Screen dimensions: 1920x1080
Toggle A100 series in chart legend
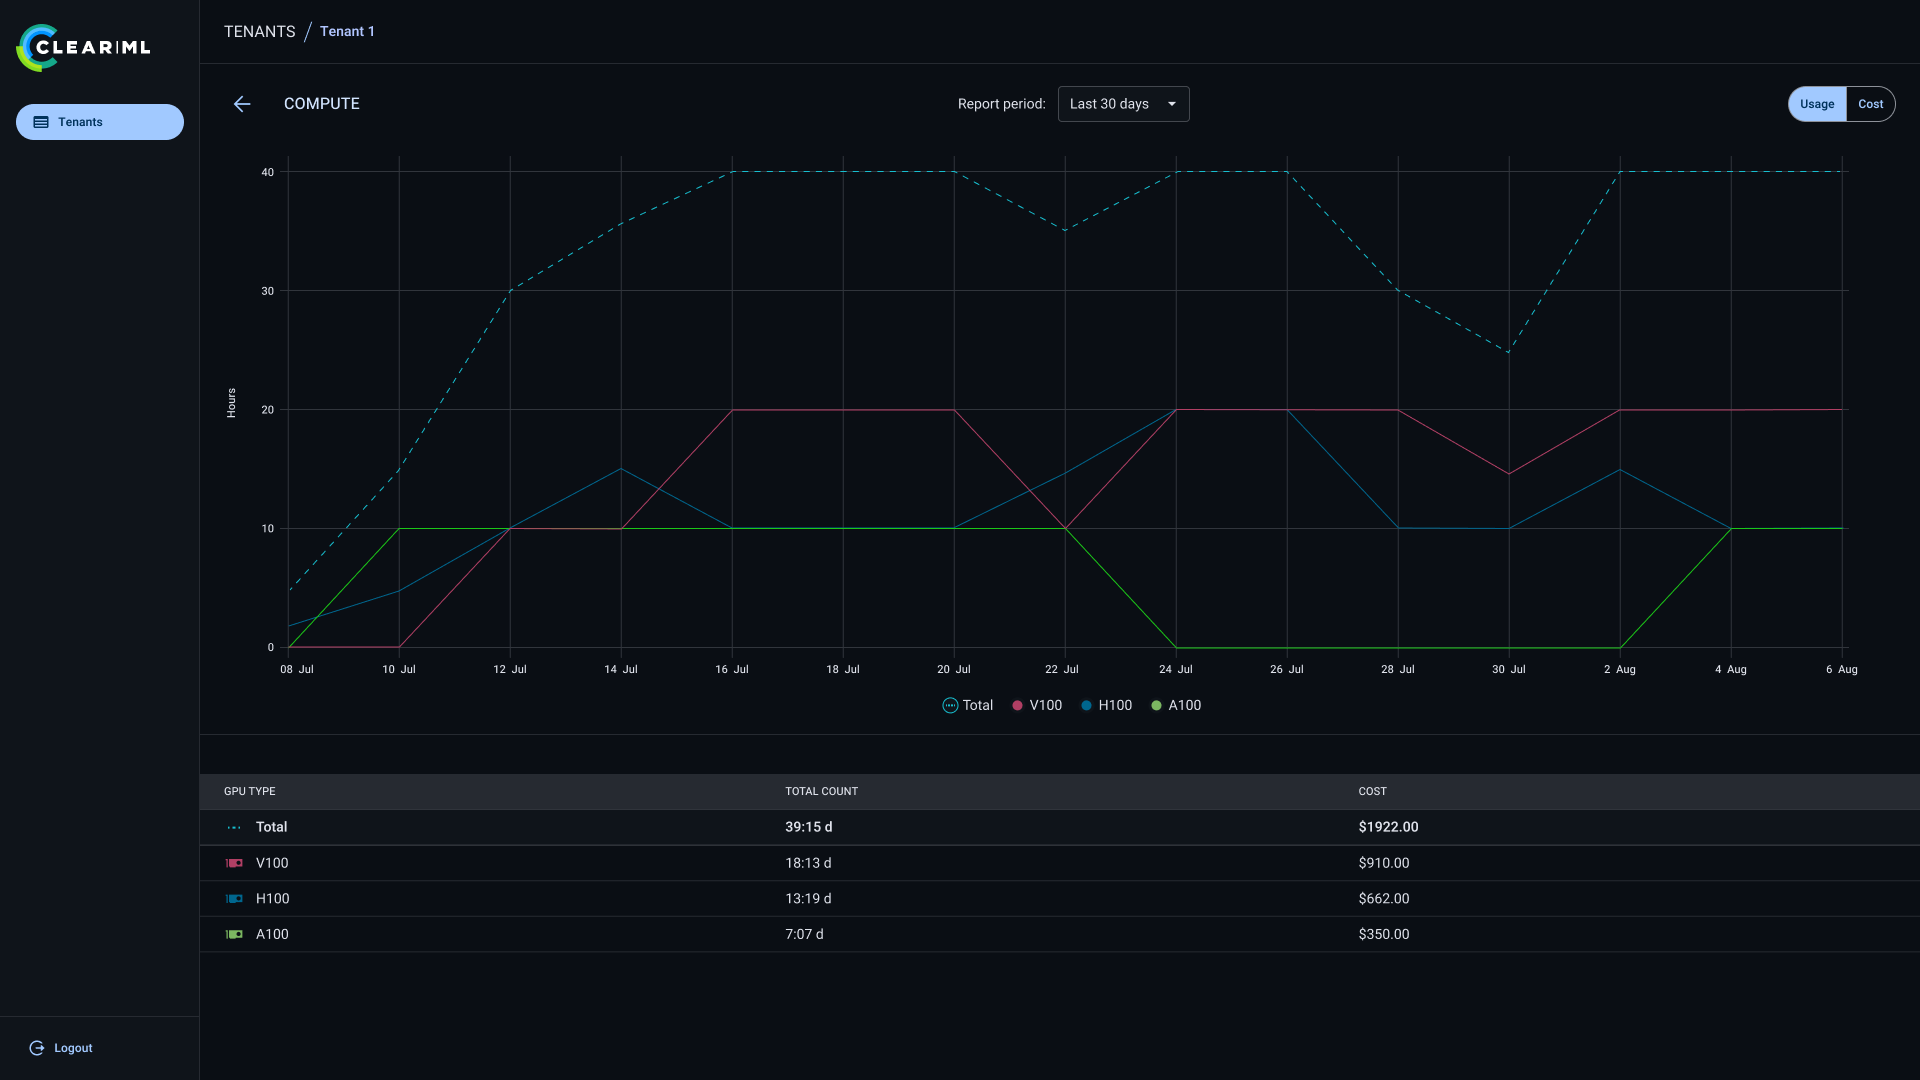(1176, 705)
